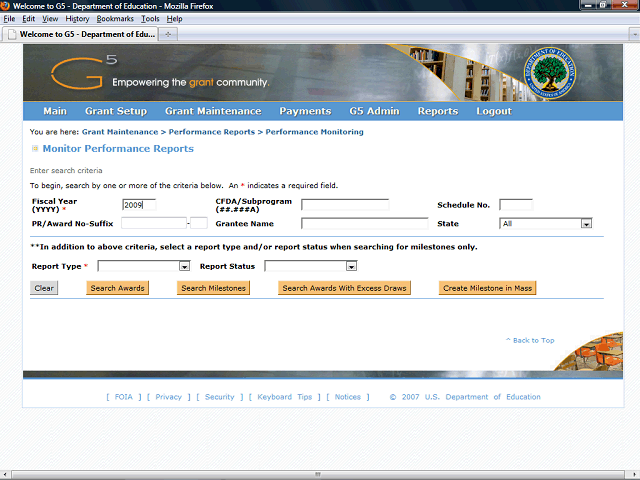Click Performance Reports breadcrumb link

(211, 132)
